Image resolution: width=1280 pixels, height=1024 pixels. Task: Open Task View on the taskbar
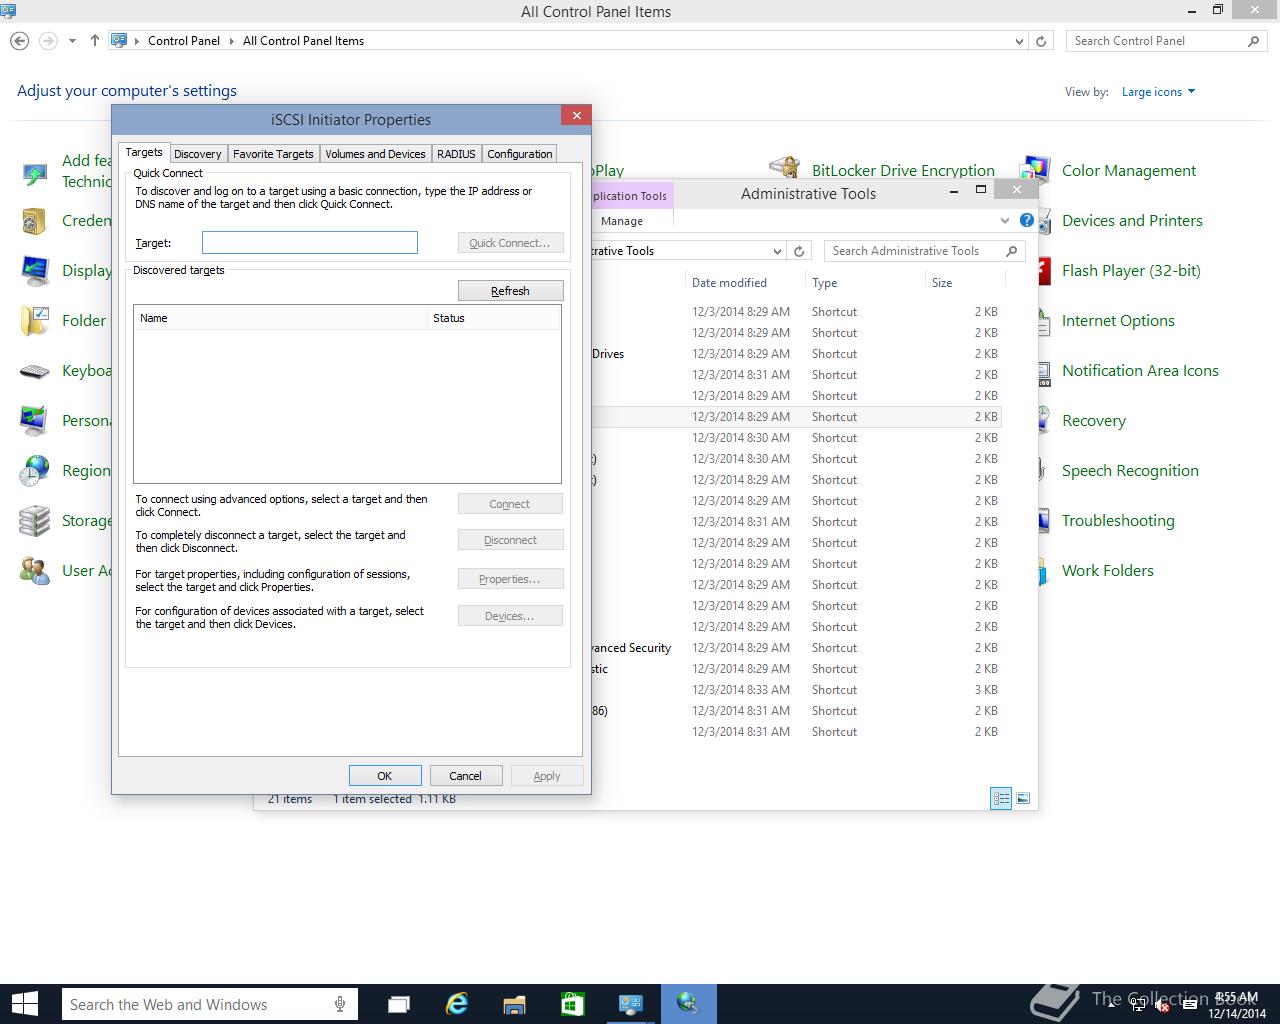[x=398, y=1004]
